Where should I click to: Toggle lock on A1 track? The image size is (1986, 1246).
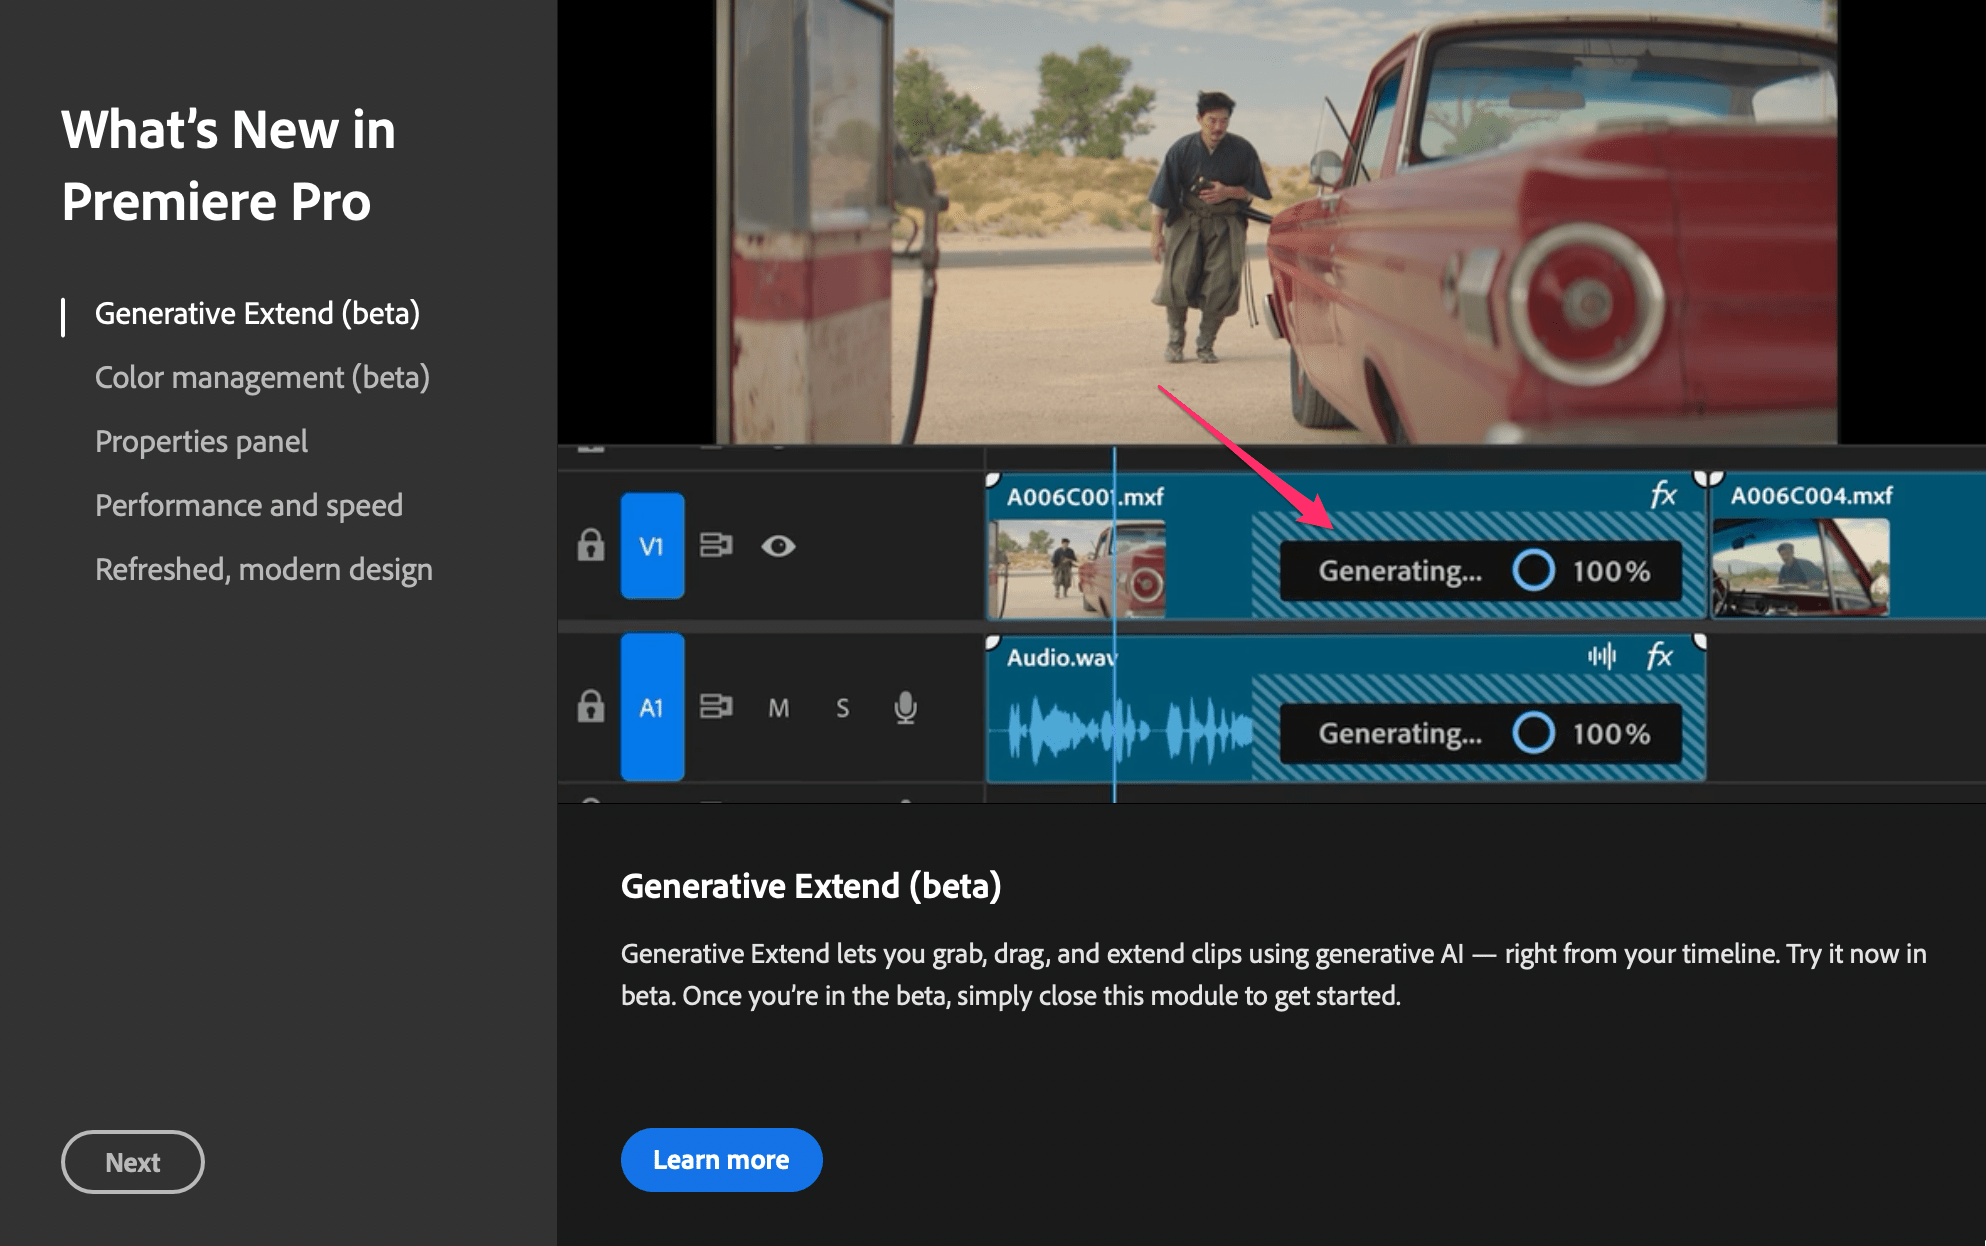pos(591,706)
